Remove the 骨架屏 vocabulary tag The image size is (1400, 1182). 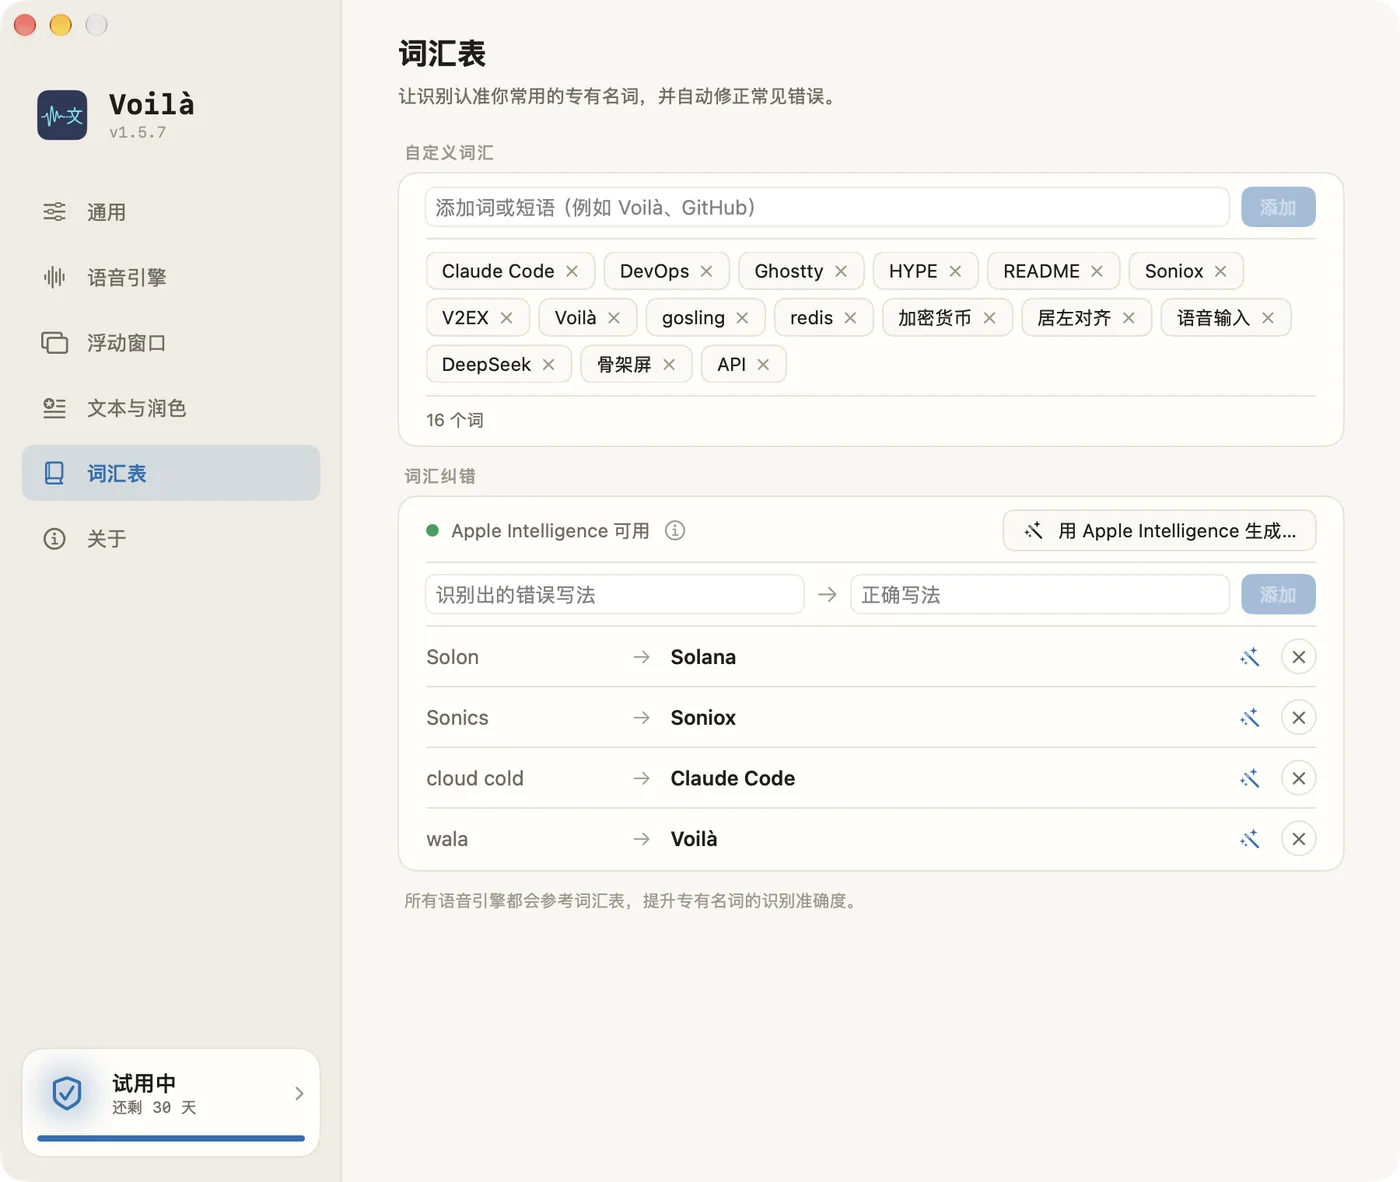(669, 364)
